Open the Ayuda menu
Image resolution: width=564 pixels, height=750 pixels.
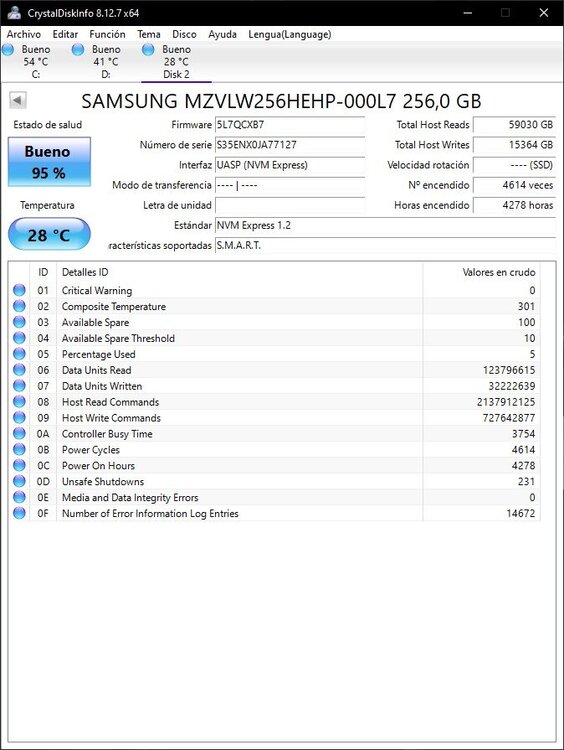(222, 34)
